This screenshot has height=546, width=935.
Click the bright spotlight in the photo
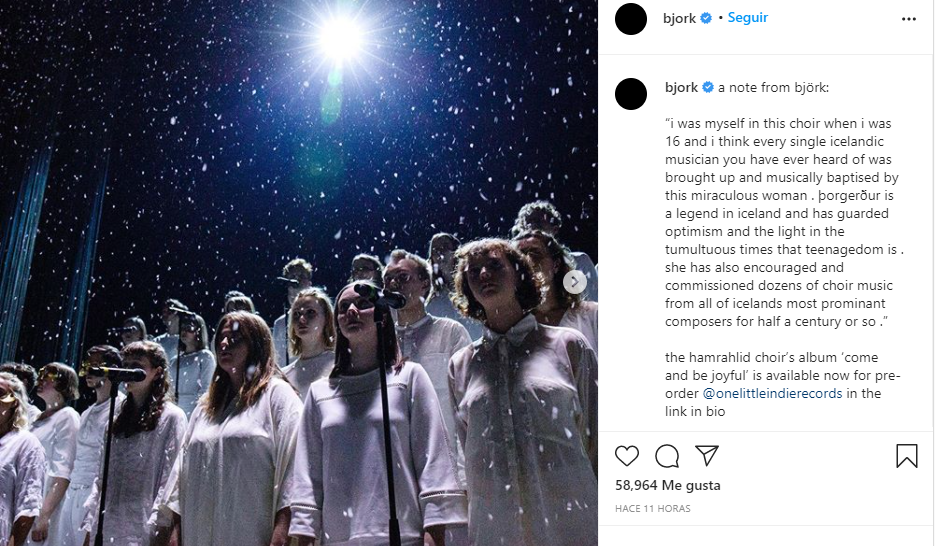pos(339,37)
